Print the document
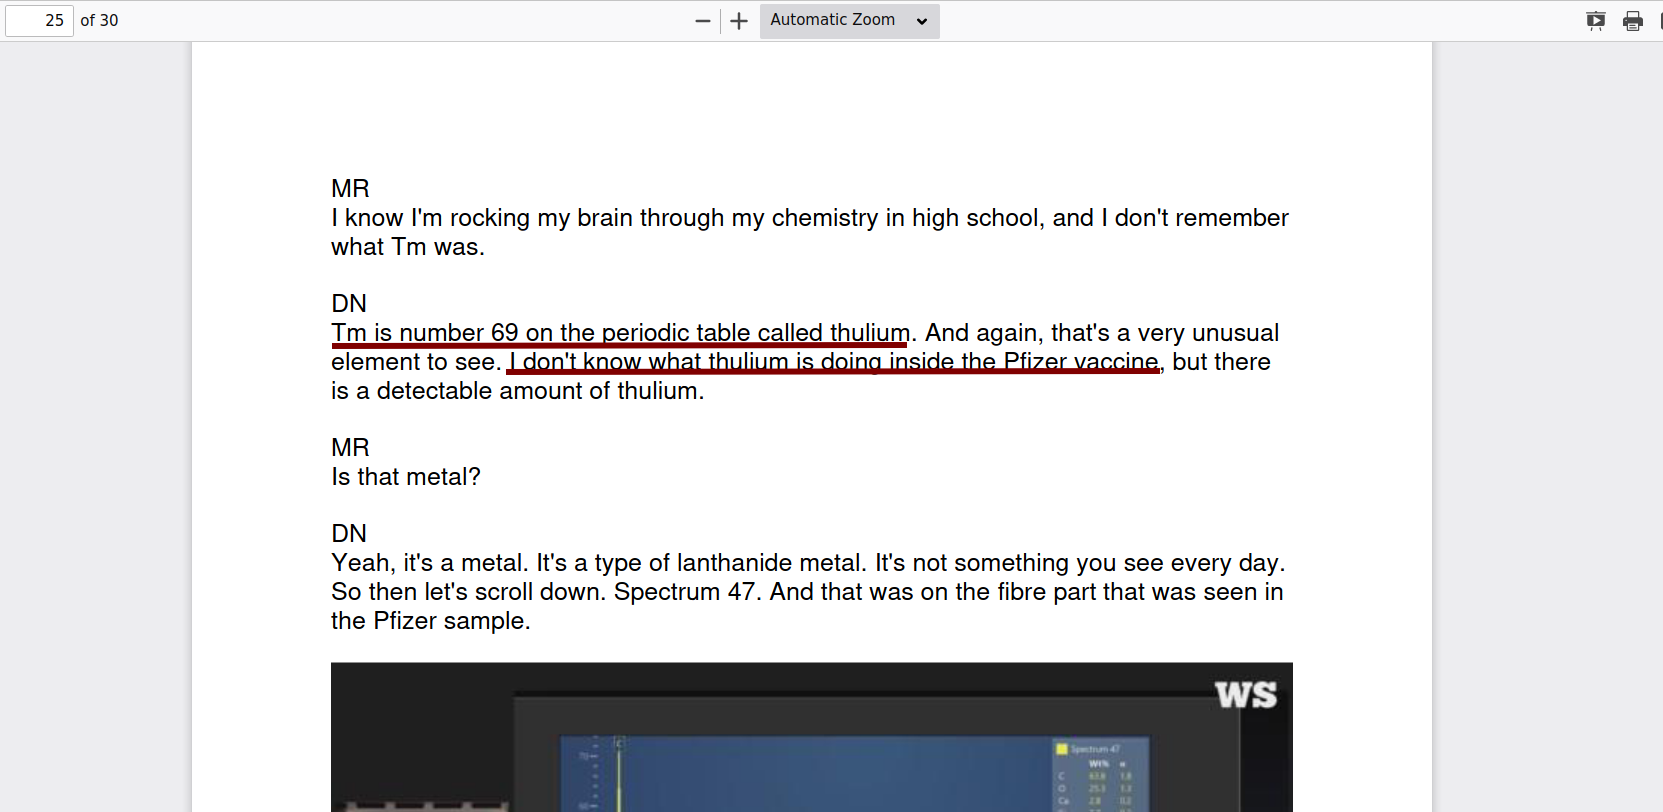 [1633, 21]
